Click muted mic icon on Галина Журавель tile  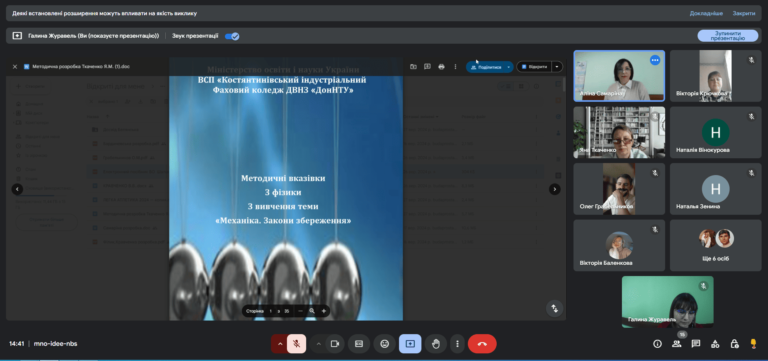click(703, 286)
